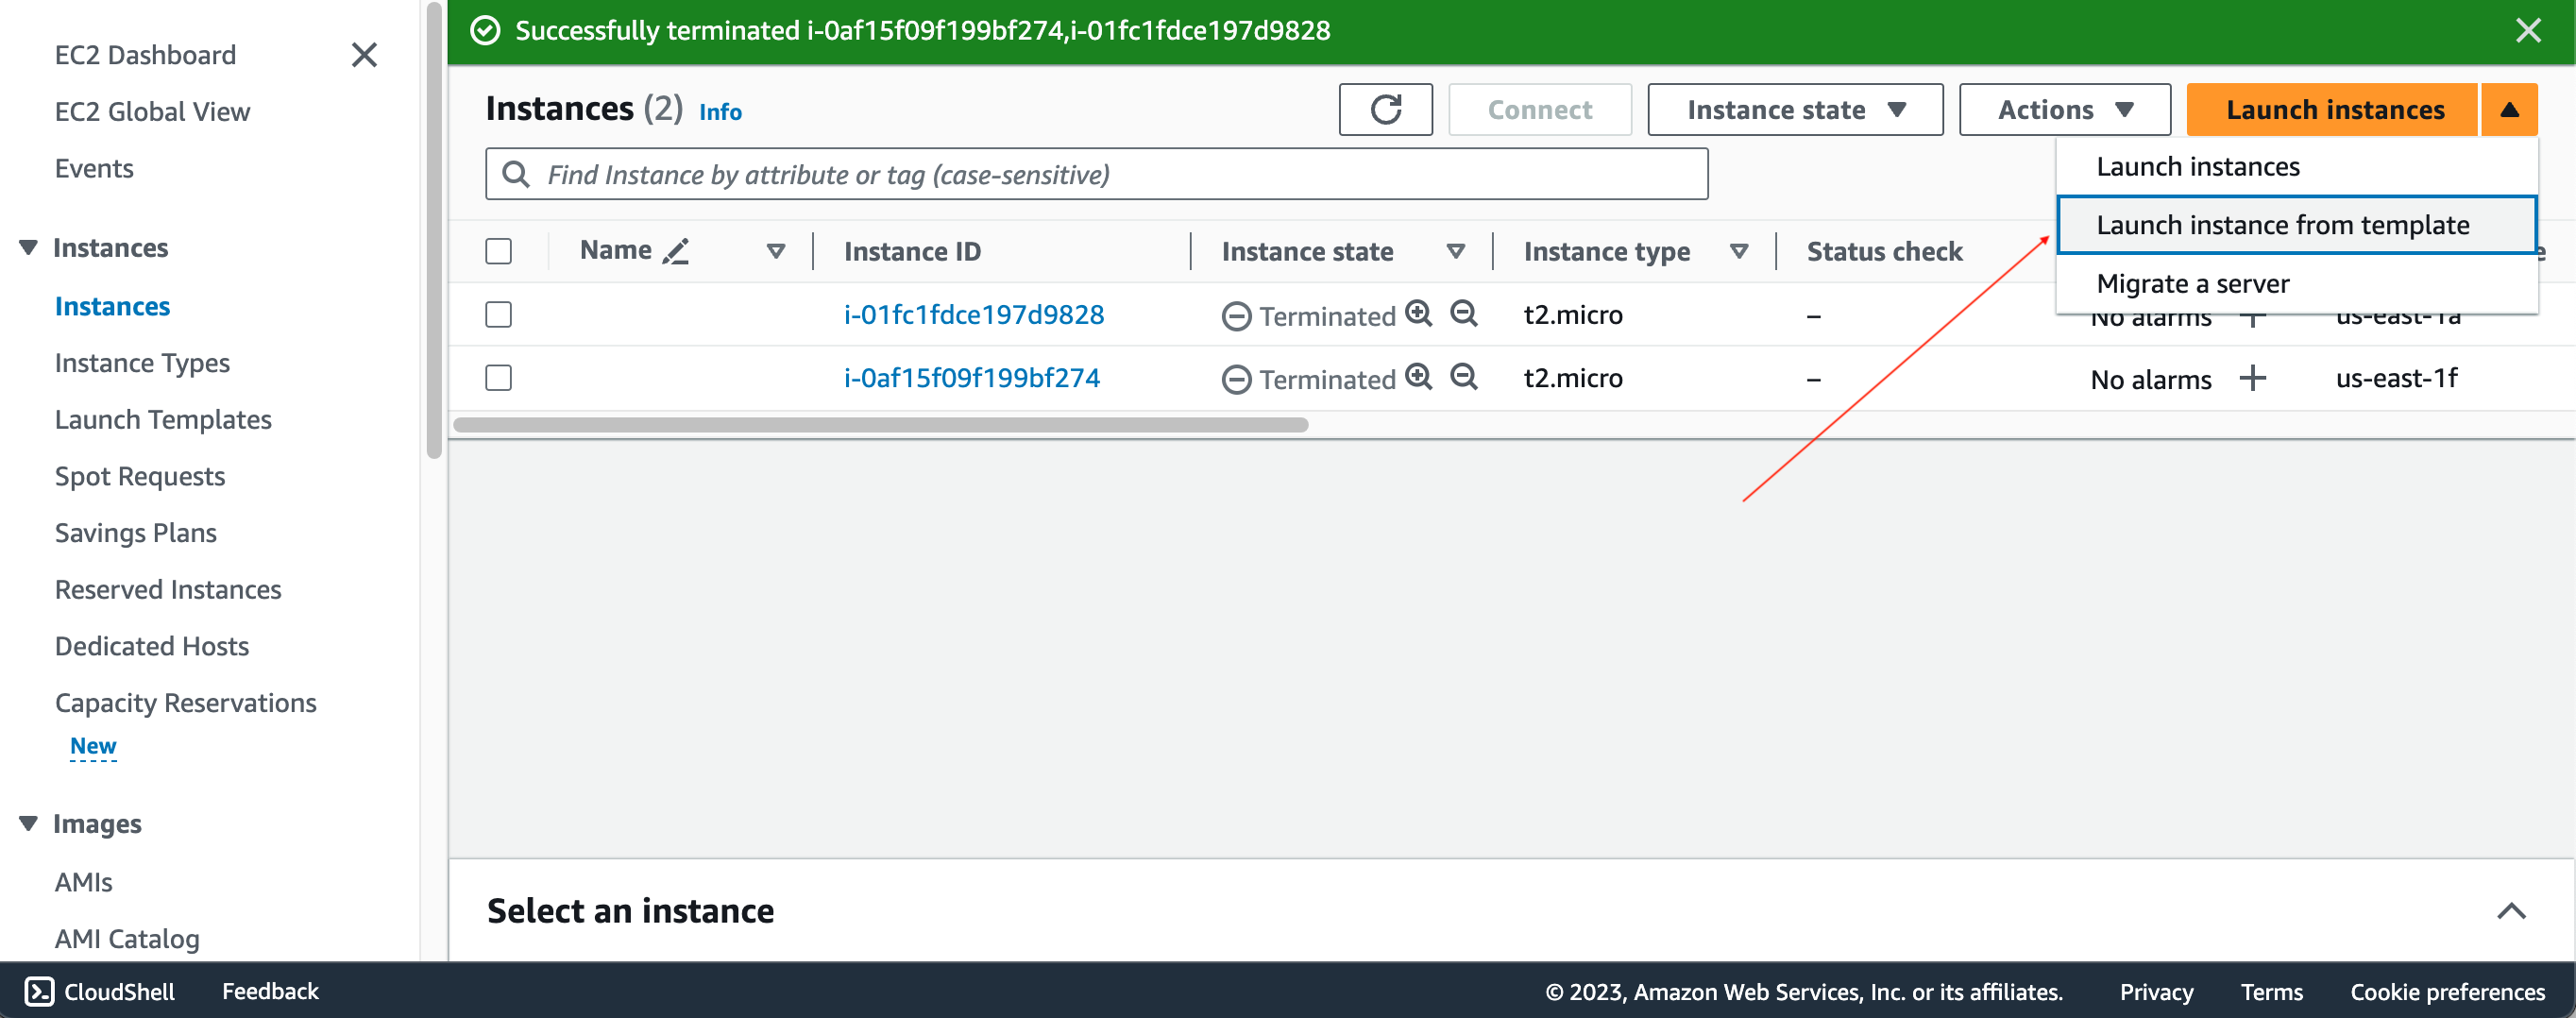Open Instance Types in sidebar
Viewport: 2576px width, 1018px height.
coord(142,363)
